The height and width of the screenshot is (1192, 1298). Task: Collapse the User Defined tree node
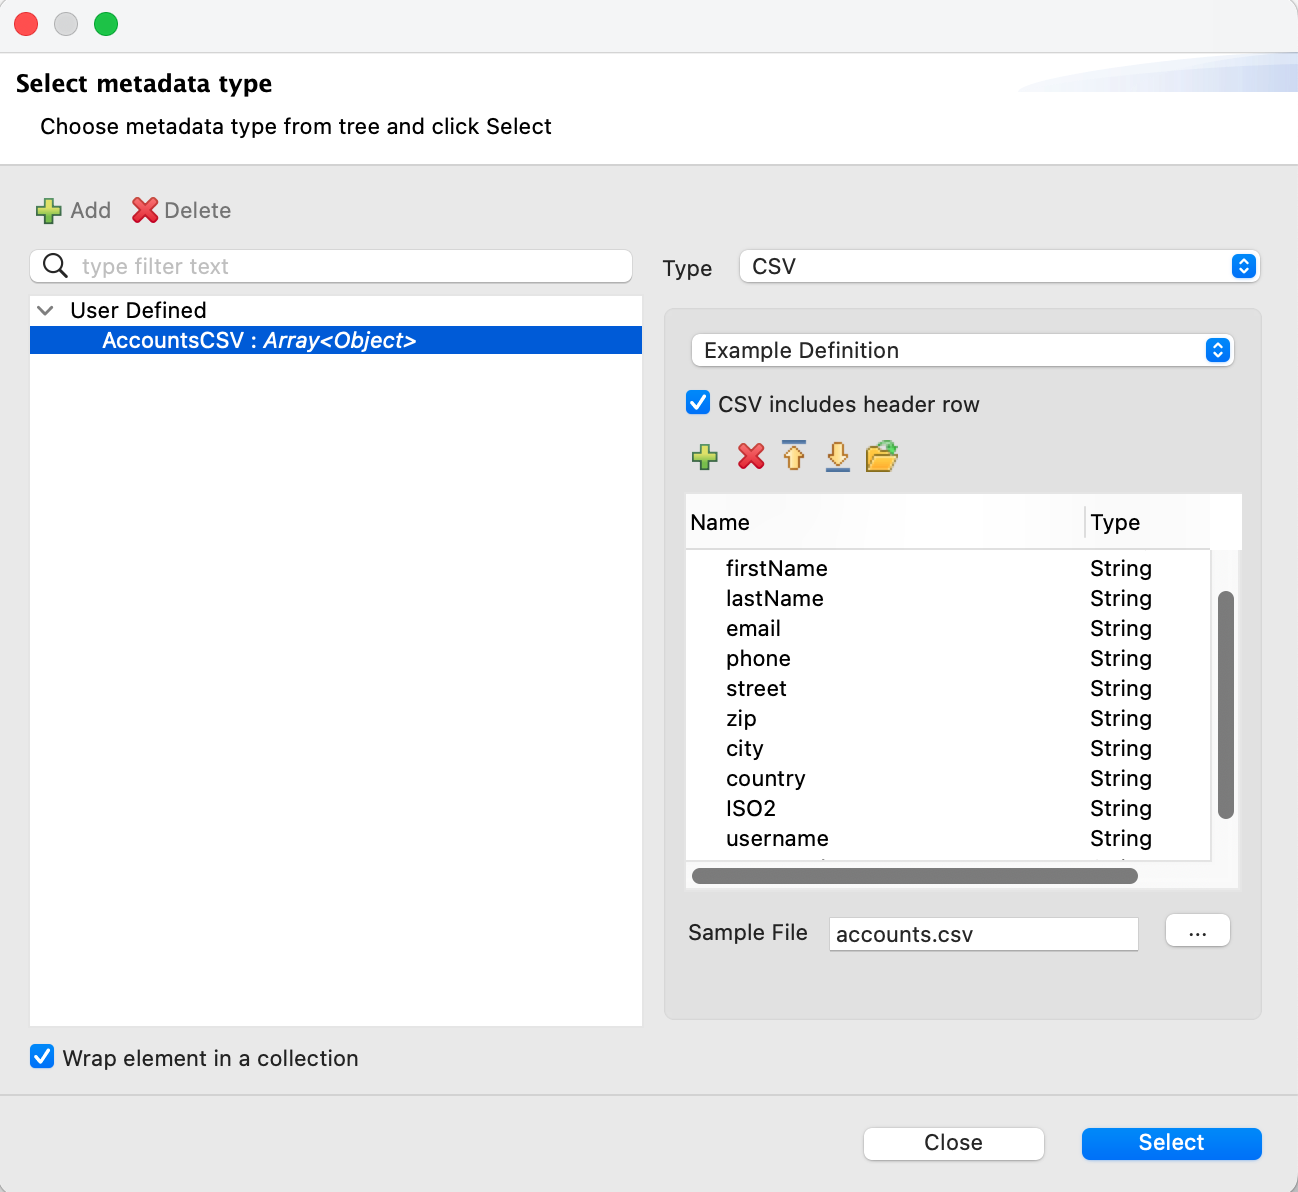coord(44,310)
